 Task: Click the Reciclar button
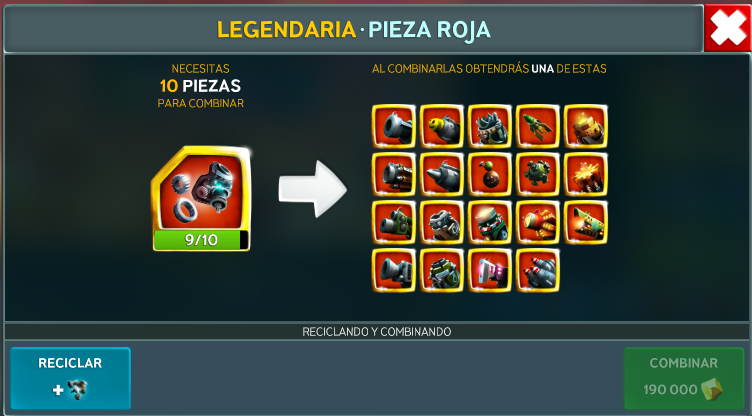point(70,378)
